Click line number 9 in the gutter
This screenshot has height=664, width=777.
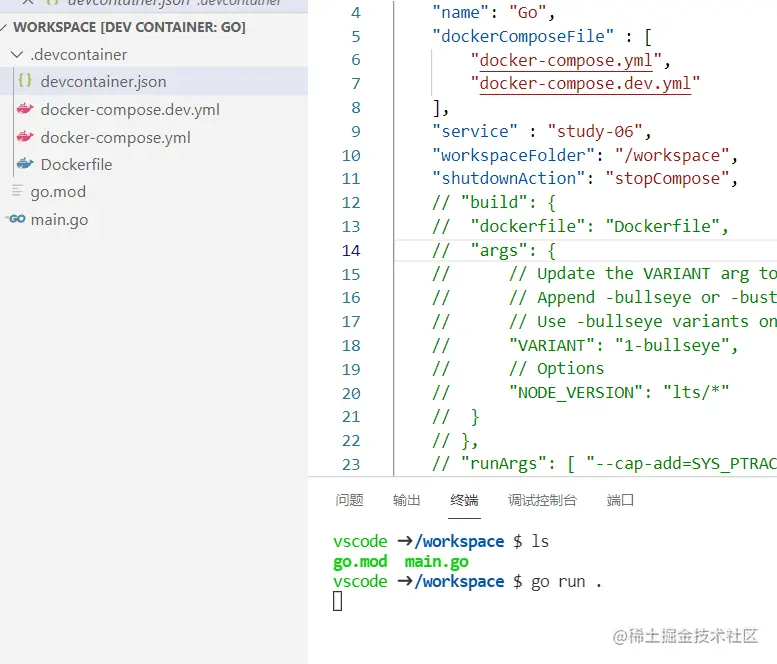(356, 131)
